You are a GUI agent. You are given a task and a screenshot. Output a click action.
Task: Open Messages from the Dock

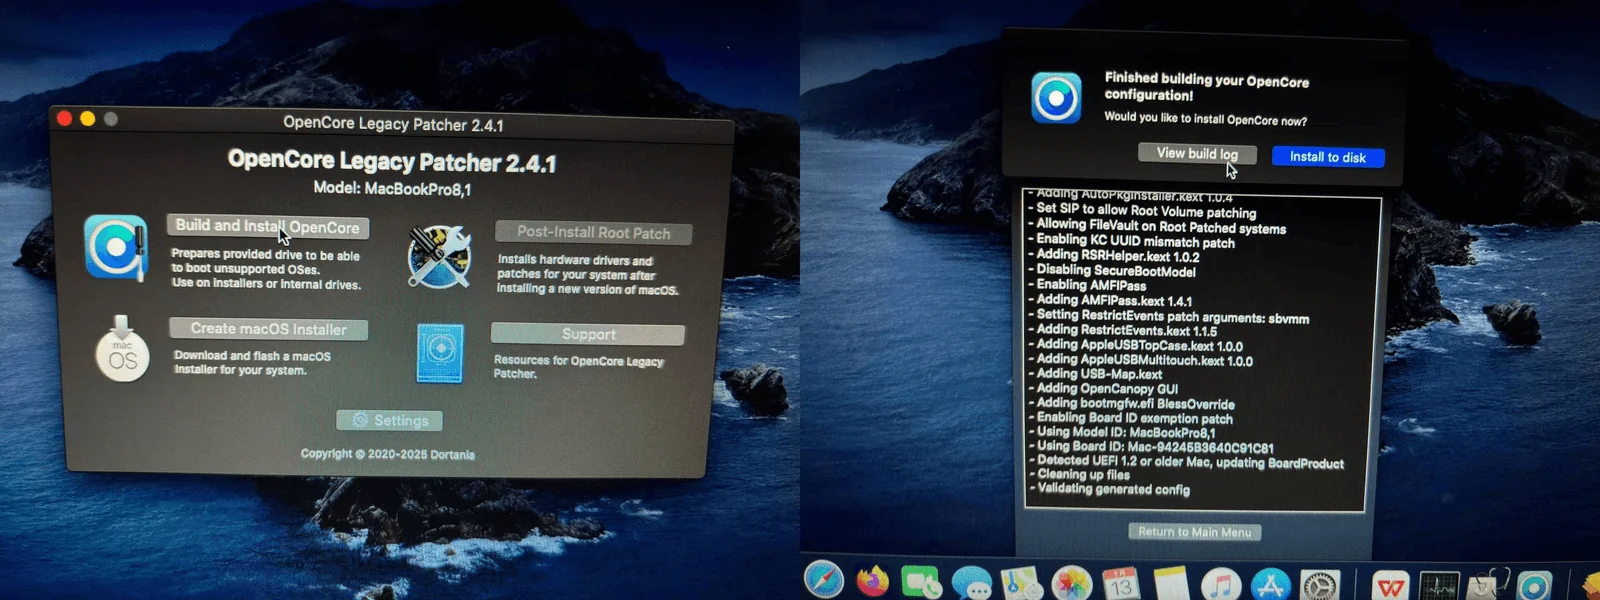971,583
